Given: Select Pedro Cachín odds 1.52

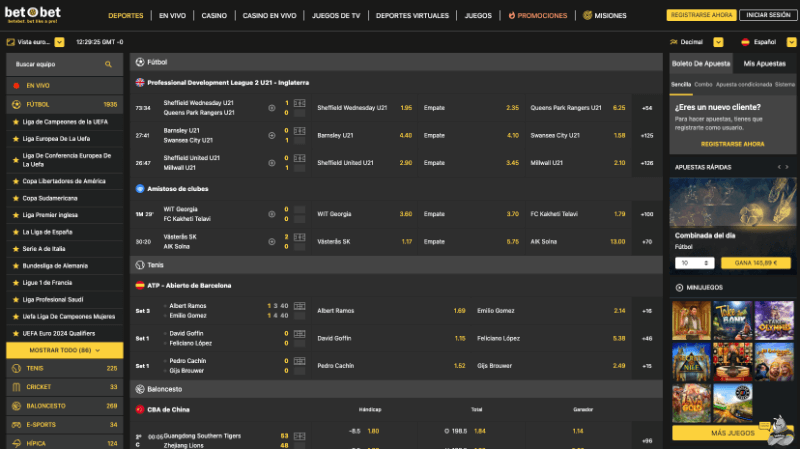Looking at the screenshot, I should [x=391, y=366].
